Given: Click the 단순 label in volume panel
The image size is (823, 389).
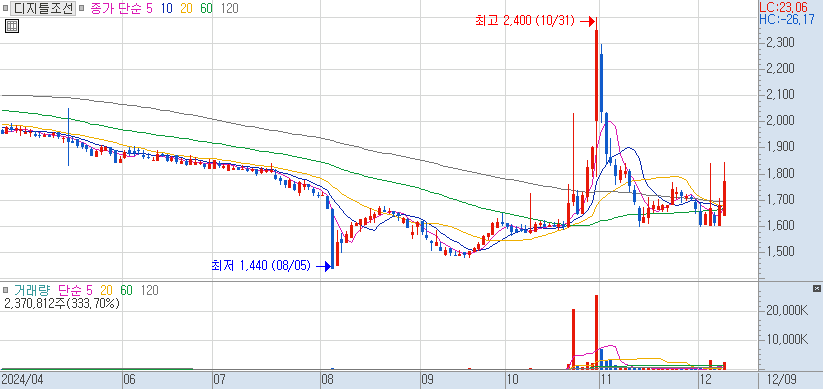Looking at the screenshot, I should coord(70,290).
